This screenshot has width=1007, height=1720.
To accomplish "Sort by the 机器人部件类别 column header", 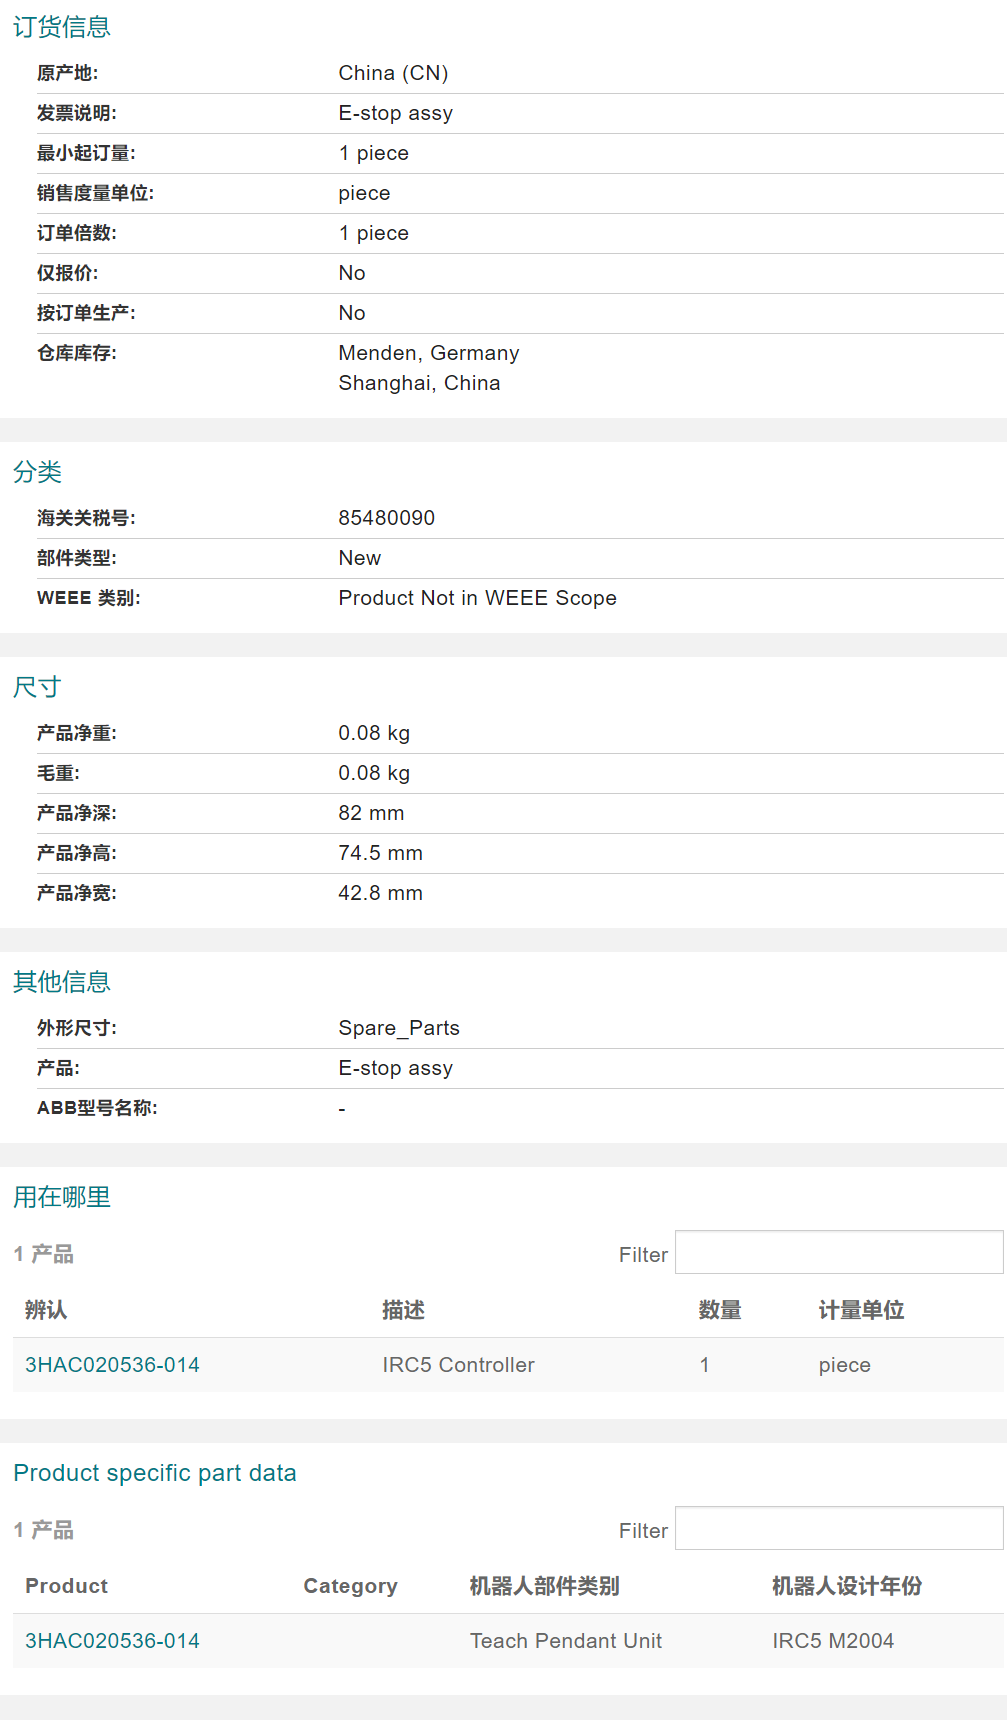I will 544,1586.
